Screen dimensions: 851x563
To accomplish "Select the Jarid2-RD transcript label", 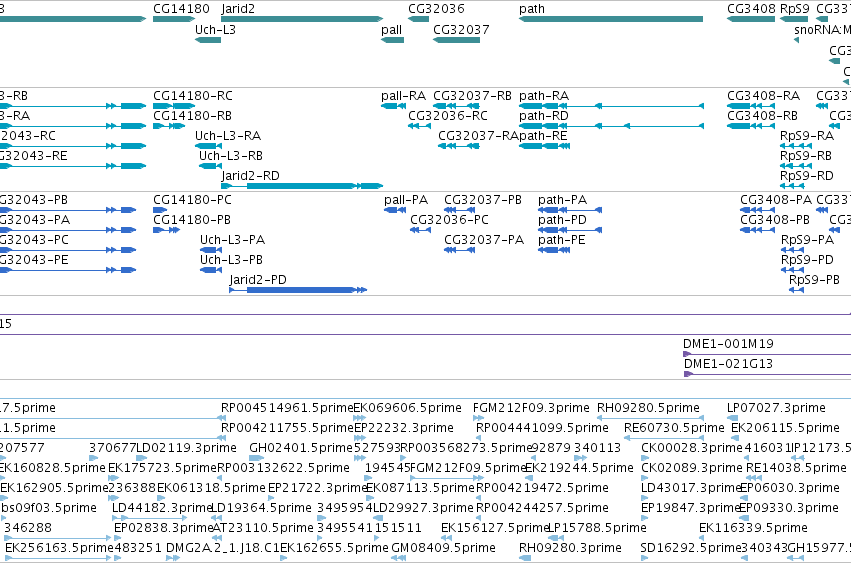I will (250, 175).
